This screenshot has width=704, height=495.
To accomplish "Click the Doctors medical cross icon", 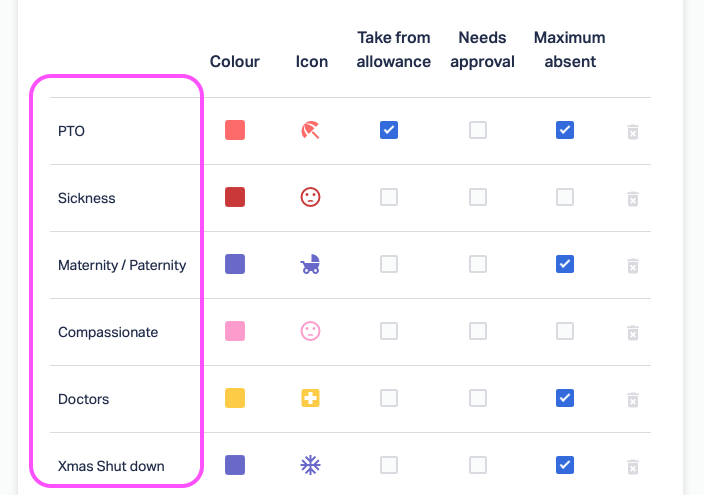I will click(310, 398).
